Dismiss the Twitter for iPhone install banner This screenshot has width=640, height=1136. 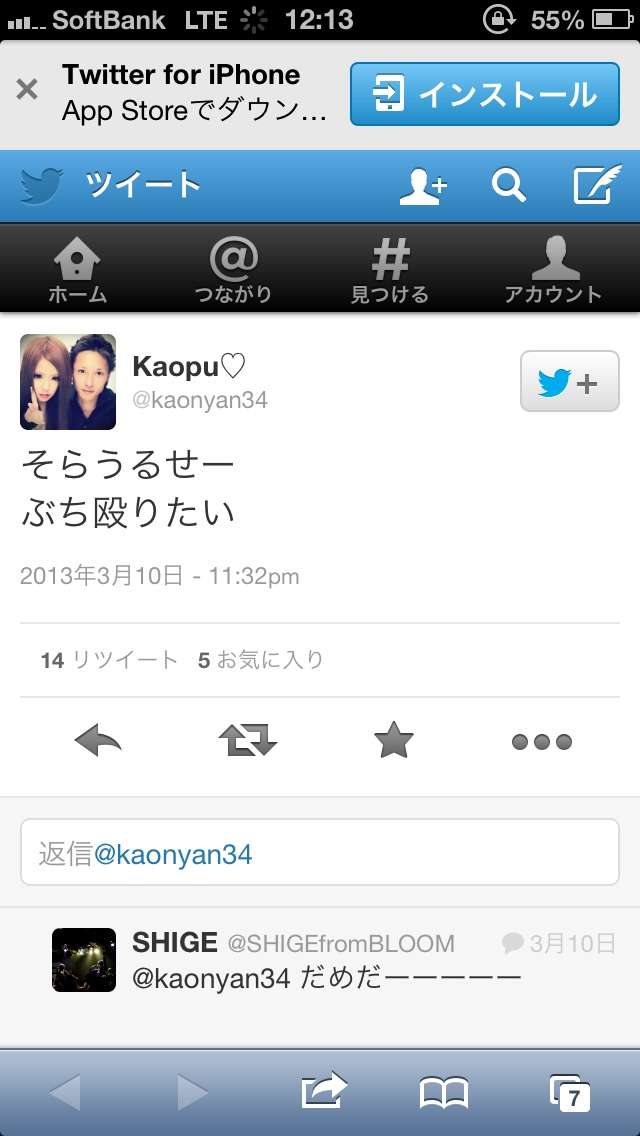[27, 91]
